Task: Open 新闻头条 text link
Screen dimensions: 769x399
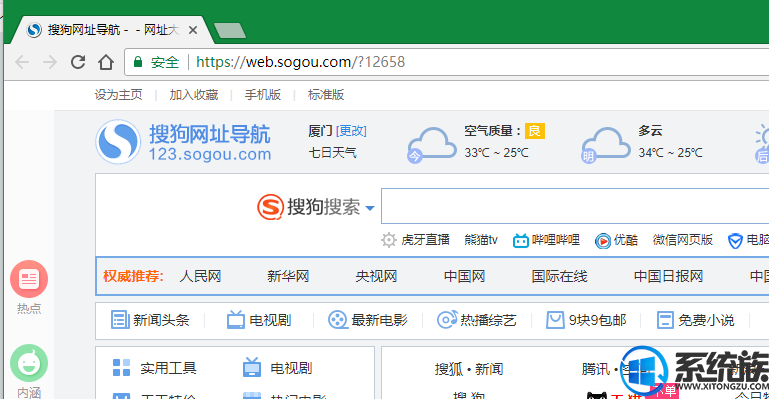Action: 161,321
